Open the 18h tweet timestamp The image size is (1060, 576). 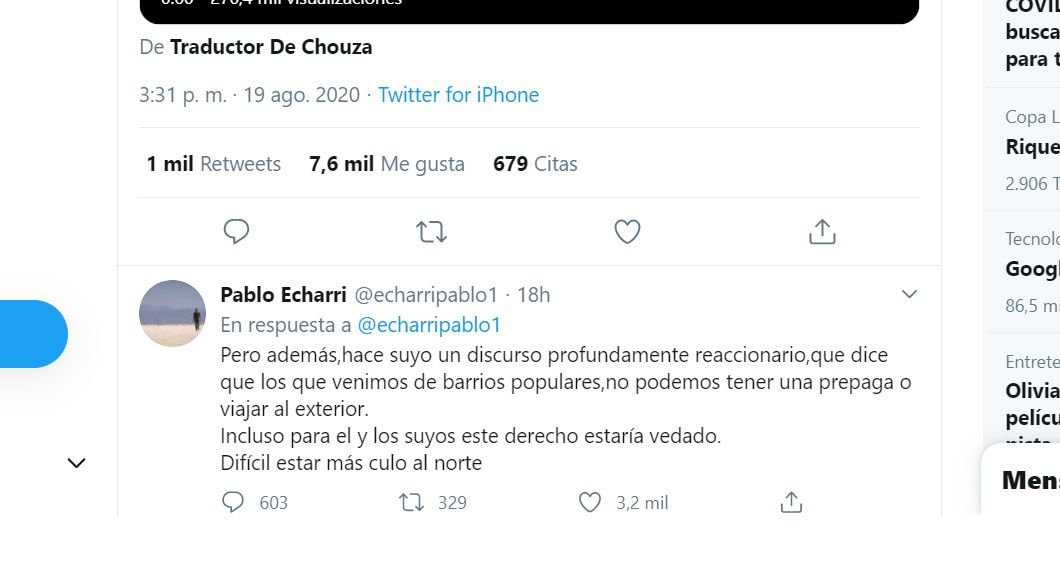(x=534, y=295)
